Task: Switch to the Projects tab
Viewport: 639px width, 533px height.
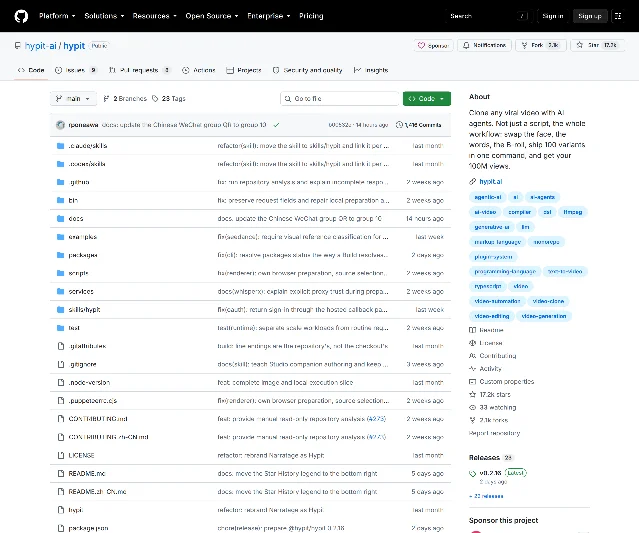Action: click(244, 70)
